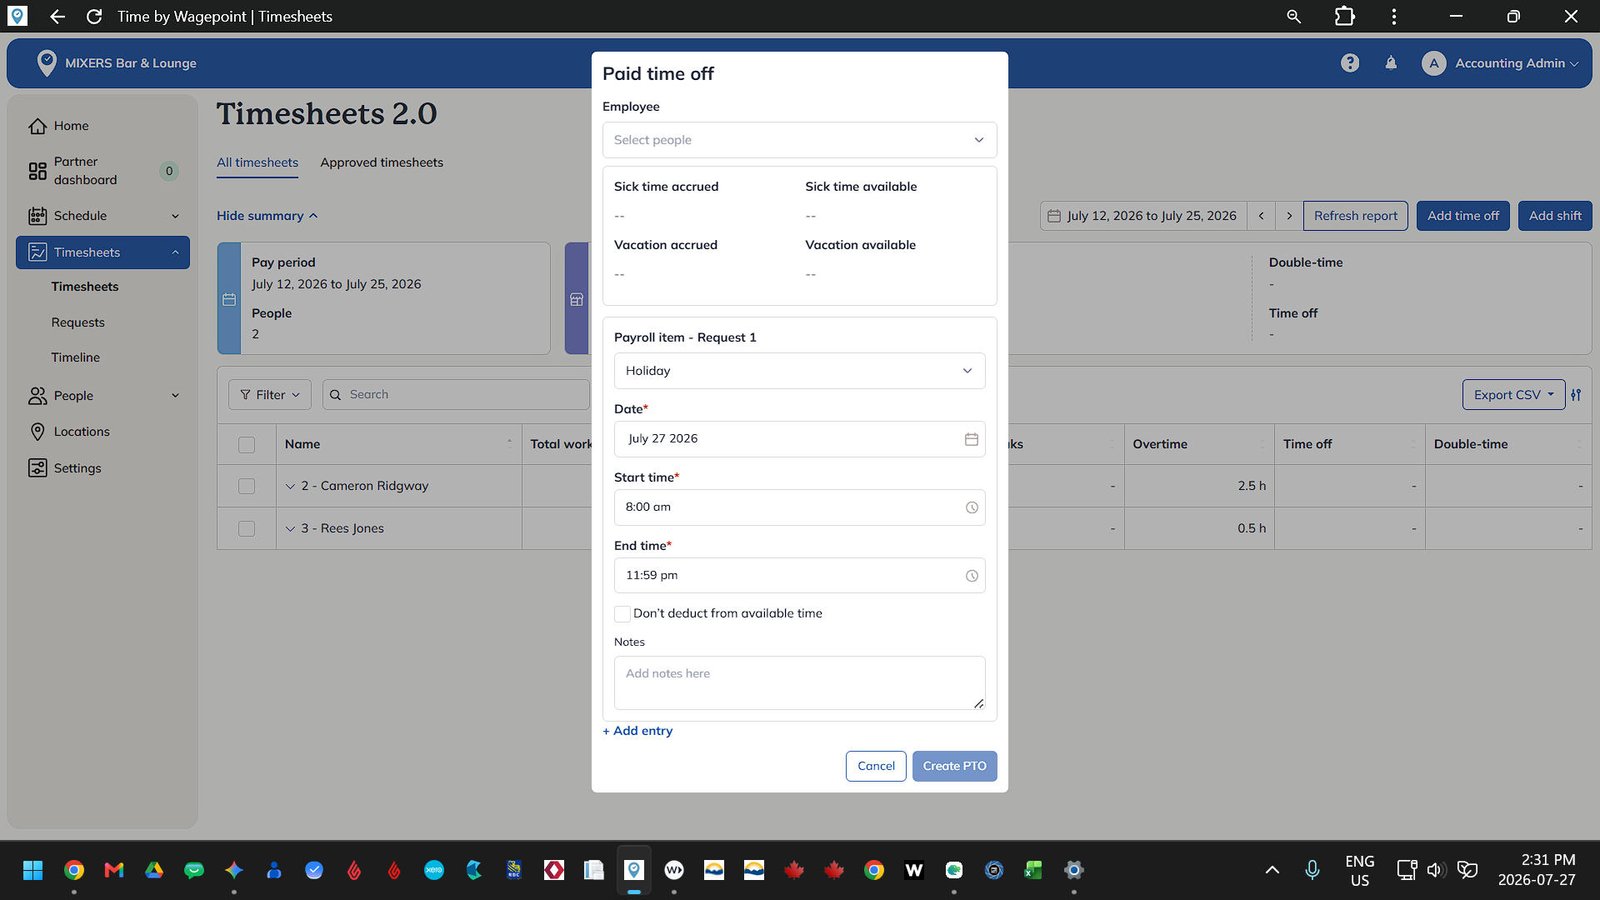Viewport: 1600px width, 900px height.
Task: Click Refresh report button
Action: [x=1355, y=216]
